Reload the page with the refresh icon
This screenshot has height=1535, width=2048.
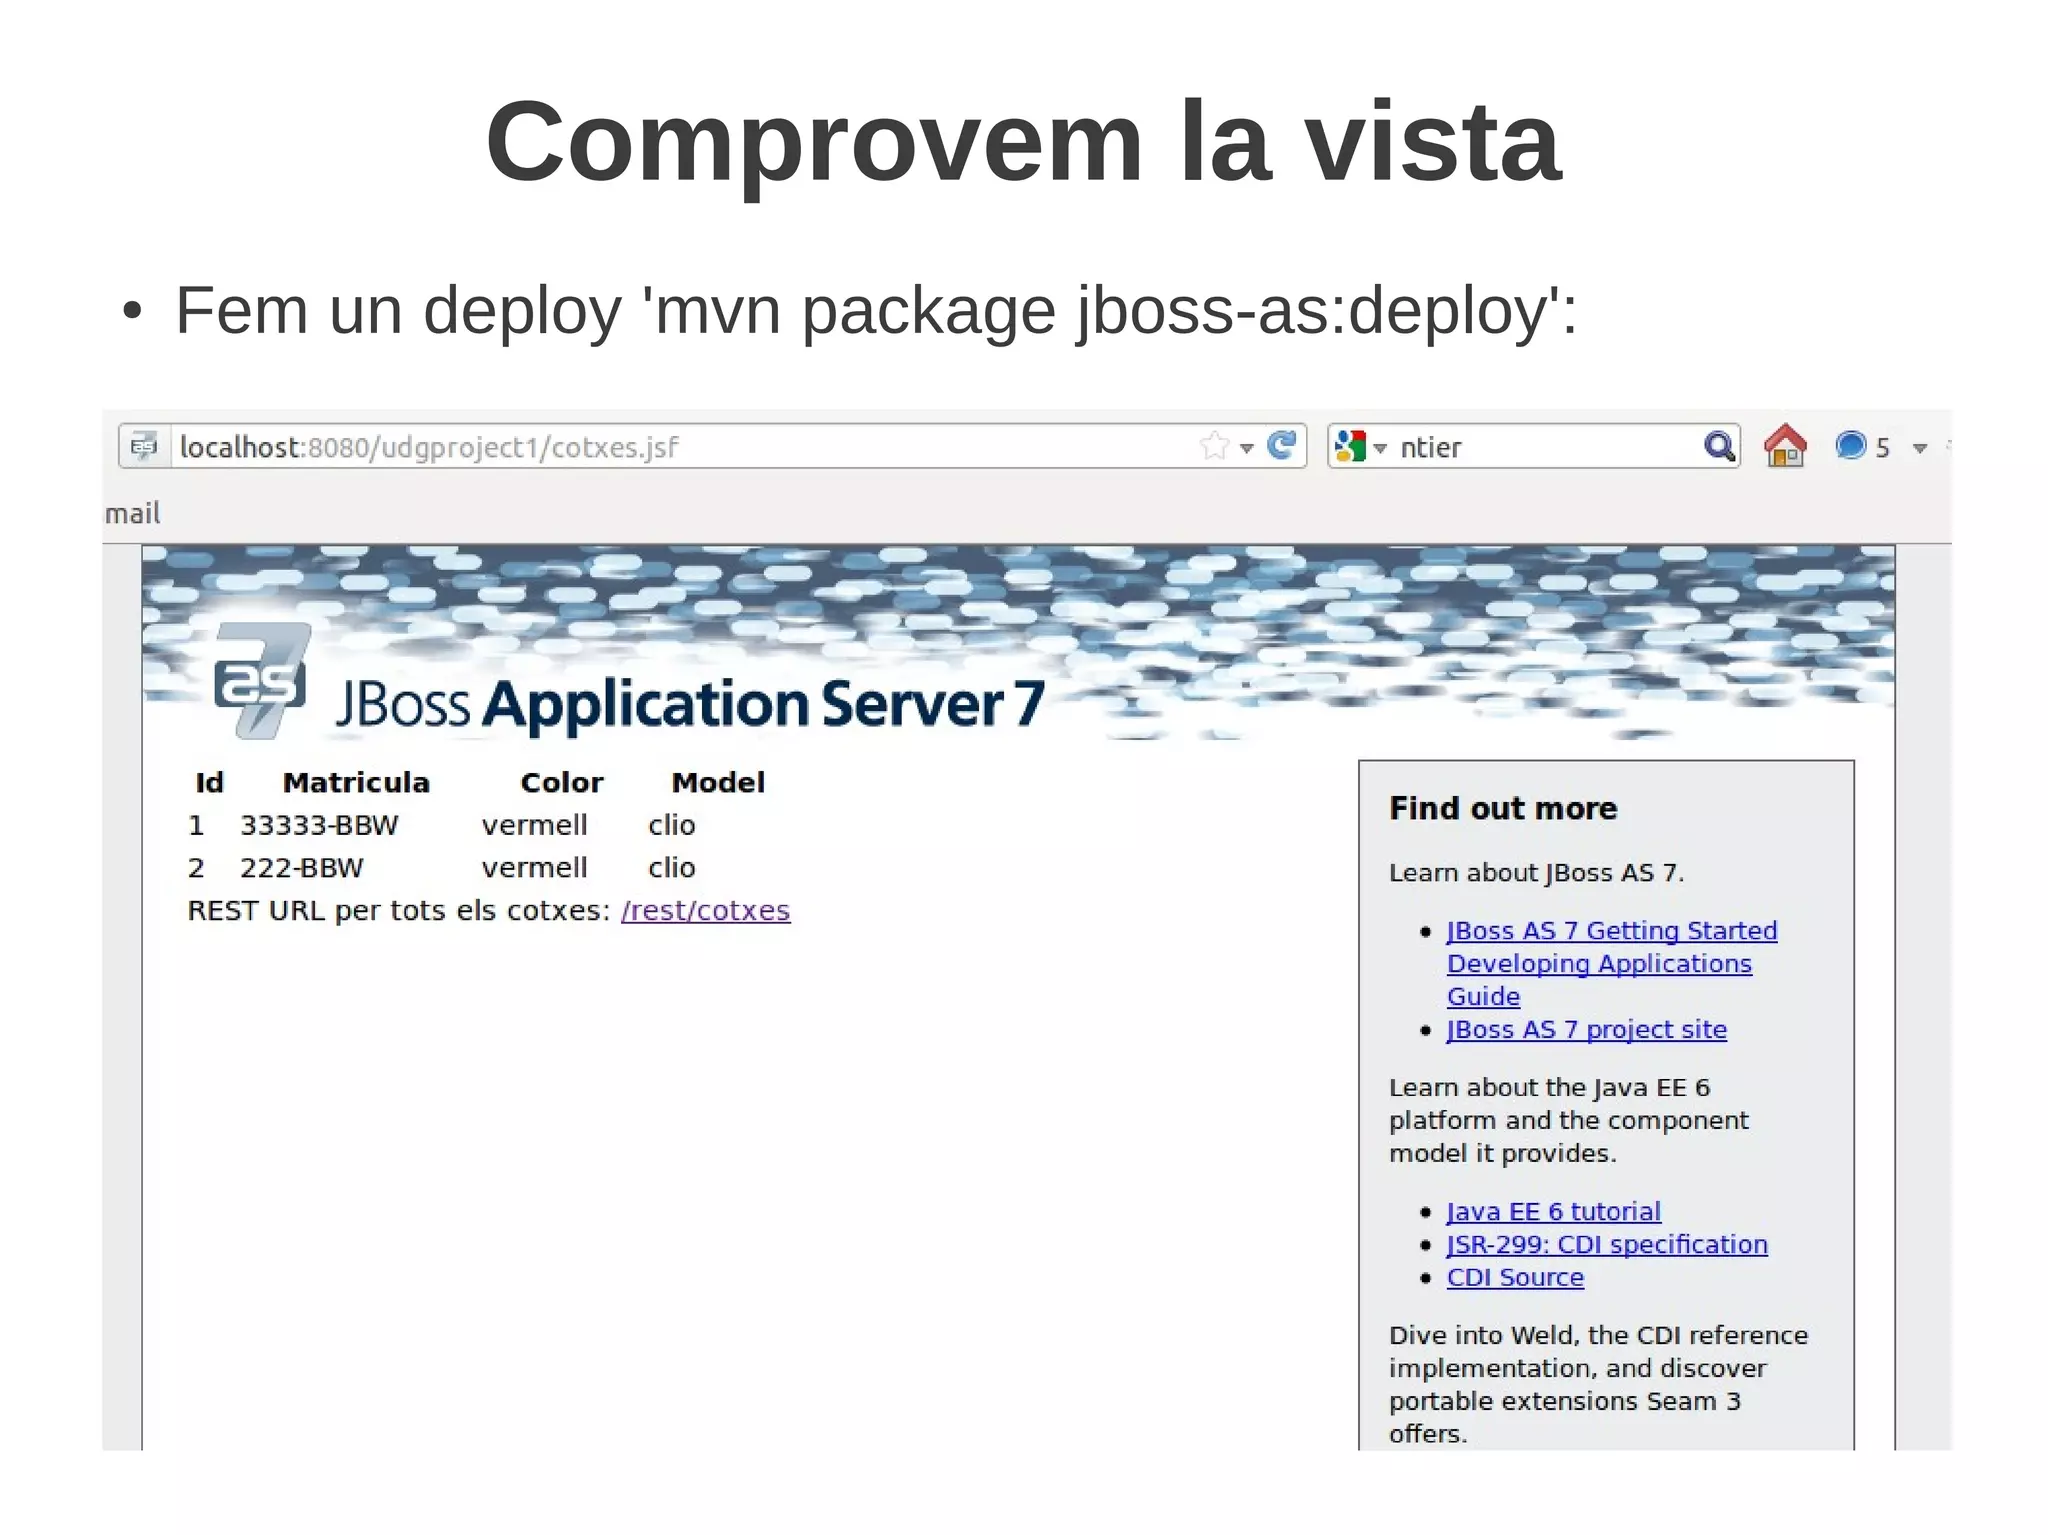[x=1281, y=445]
